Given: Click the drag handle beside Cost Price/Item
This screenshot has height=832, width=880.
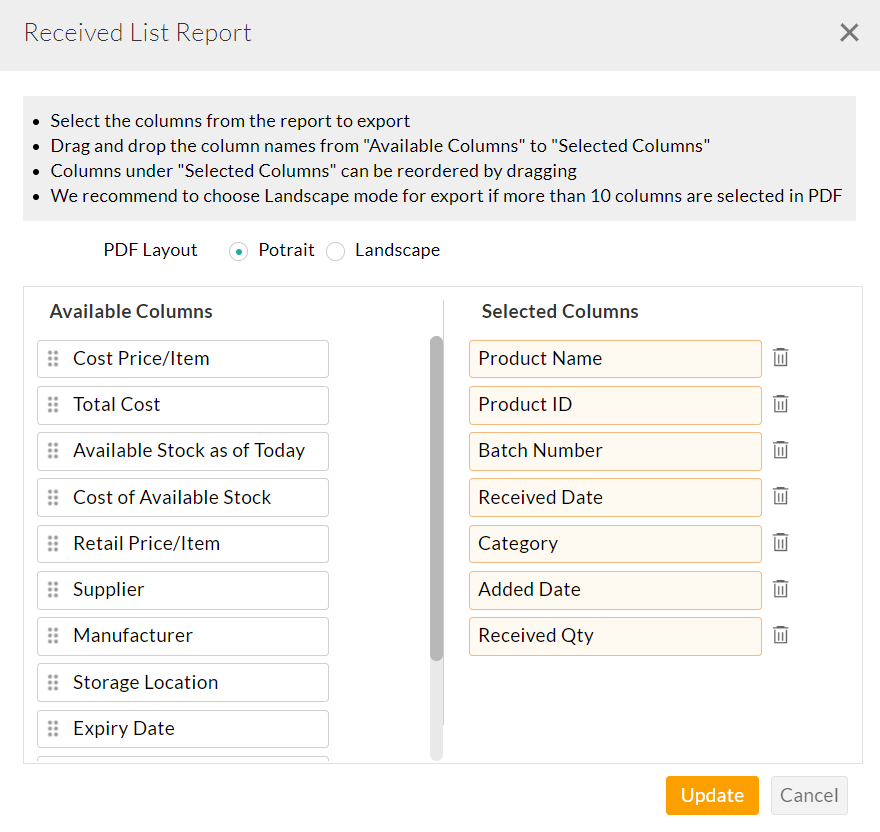Looking at the screenshot, I should pos(53,359).
